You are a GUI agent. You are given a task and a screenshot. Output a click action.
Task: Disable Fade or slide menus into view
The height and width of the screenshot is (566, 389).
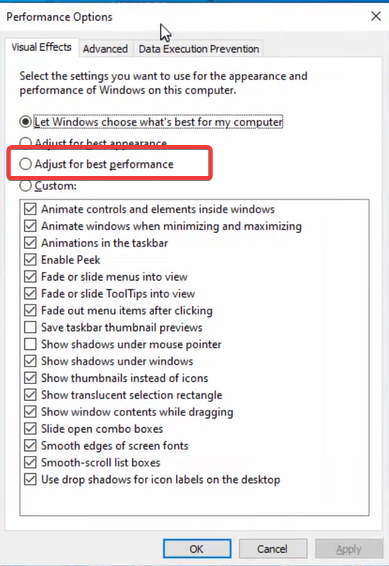pyautogui.click(x=30, y=277)
